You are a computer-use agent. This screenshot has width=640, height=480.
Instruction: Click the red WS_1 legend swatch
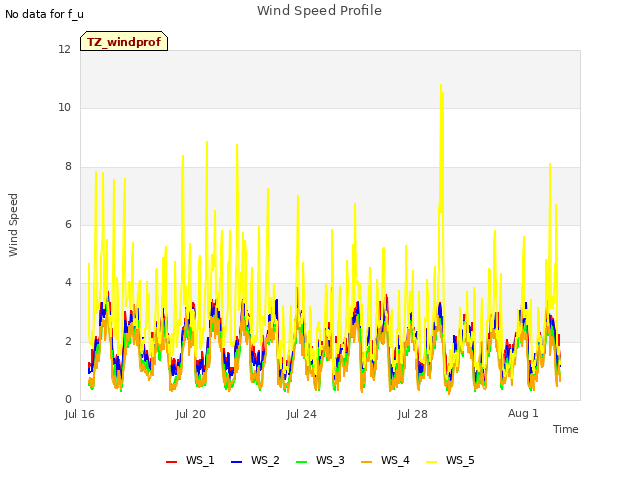171,462
